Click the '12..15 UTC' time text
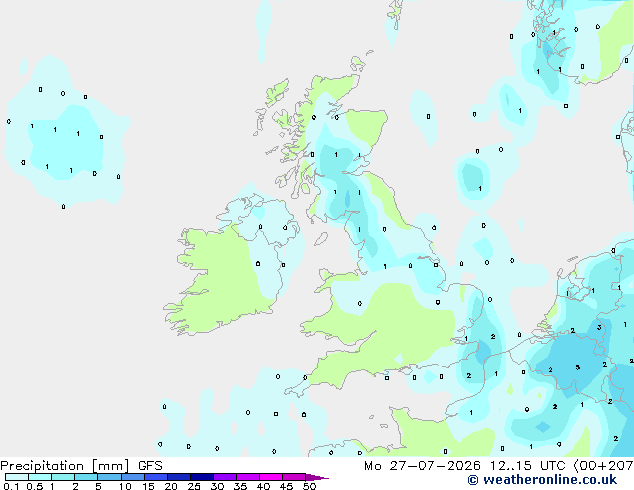Image resolution: width=634 pixels, height=490 pixels. (527, 466)
